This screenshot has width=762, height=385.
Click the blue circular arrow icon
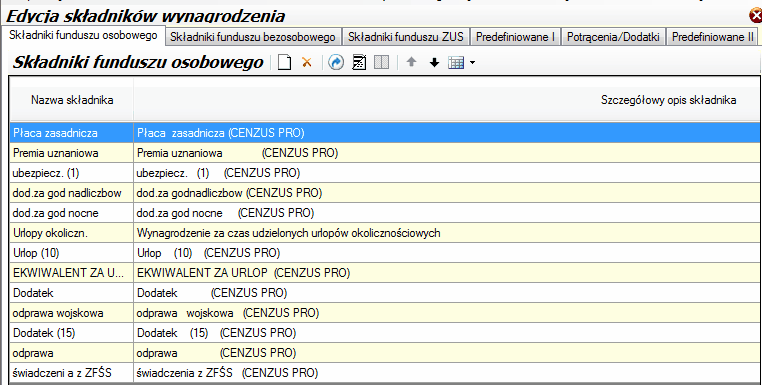[336, 62]
